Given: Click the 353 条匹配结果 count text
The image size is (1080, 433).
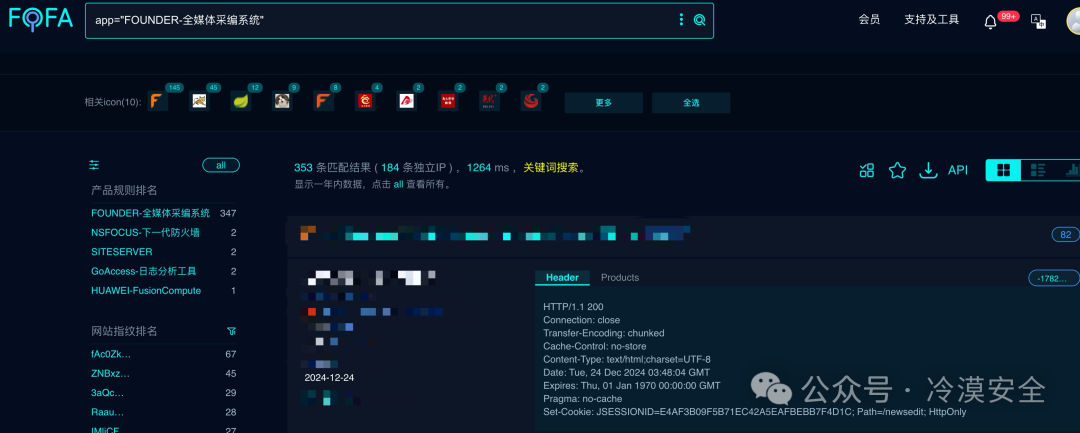Looking at the screenshot, I should [x=332, y=168].
